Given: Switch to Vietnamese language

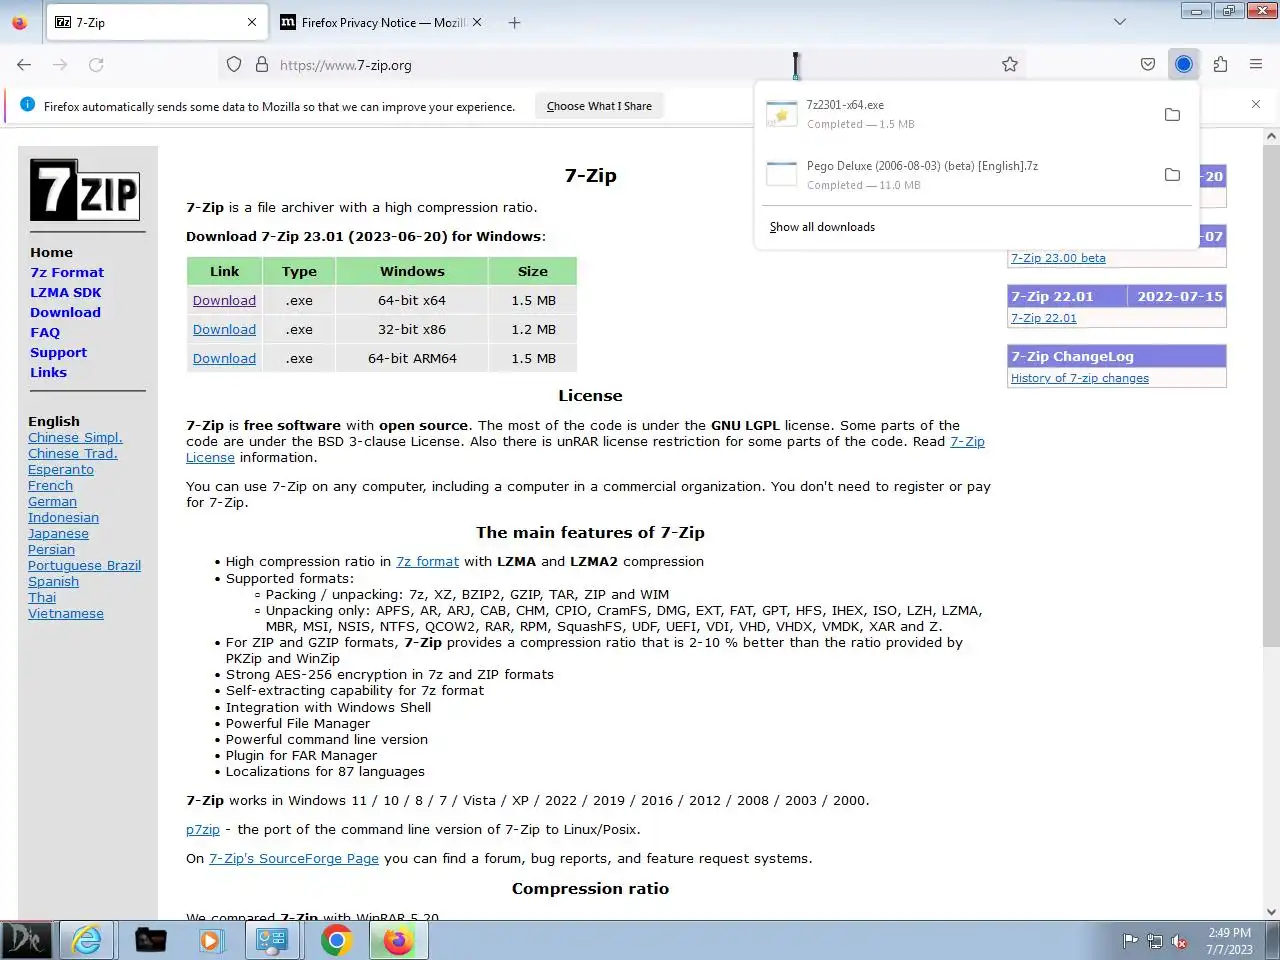Looking at the screenshot, I should point(66,613).
